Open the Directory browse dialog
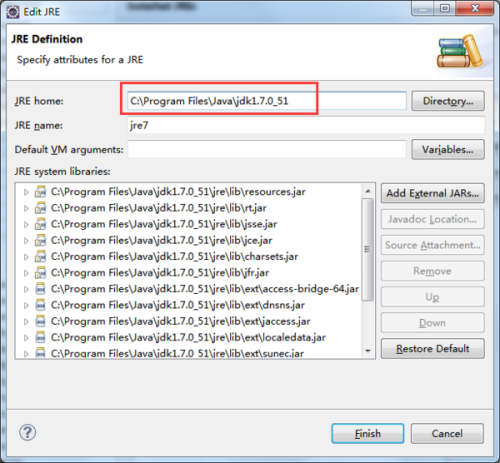 pos(448,101)
